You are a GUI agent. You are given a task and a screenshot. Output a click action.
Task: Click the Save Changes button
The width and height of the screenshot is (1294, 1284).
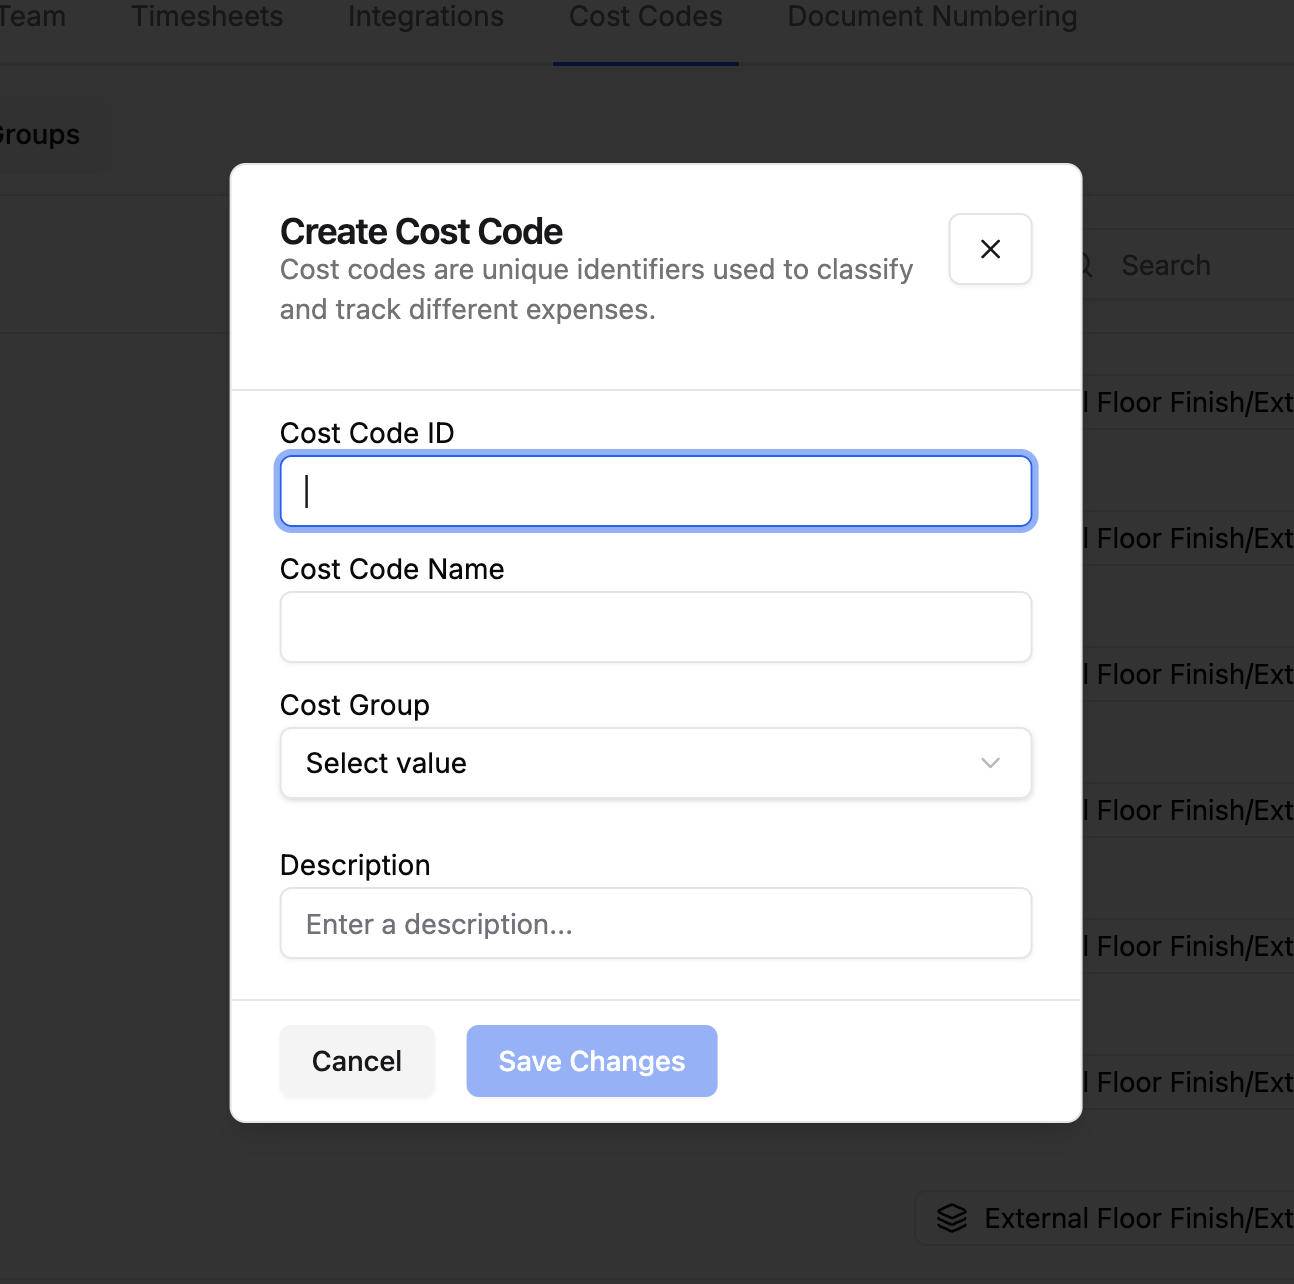(592, 1061)
